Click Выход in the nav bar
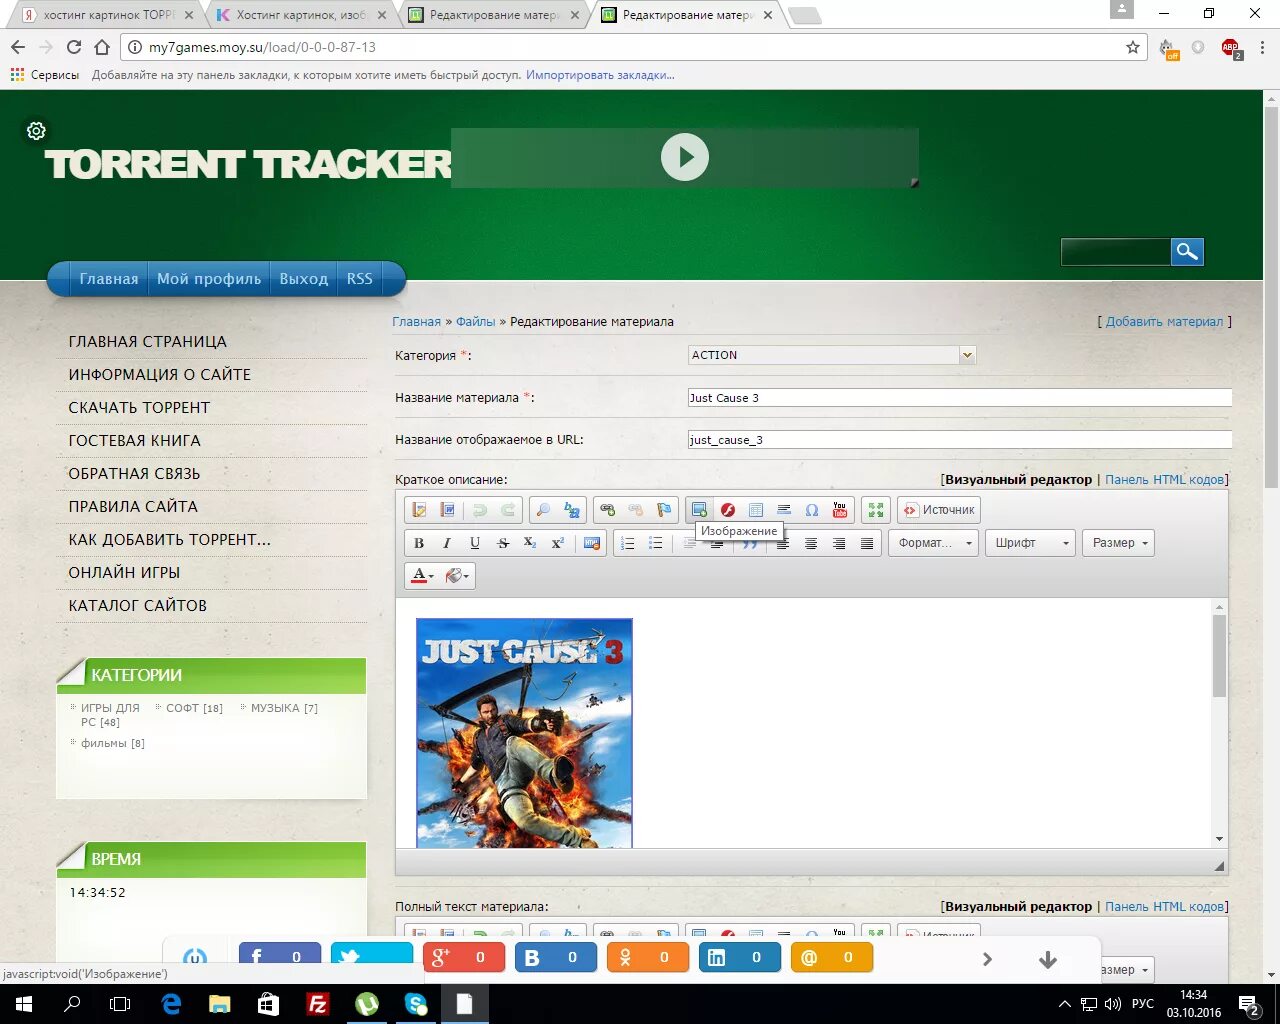This screenshot has width=1280, height=1024. [303, 279]
